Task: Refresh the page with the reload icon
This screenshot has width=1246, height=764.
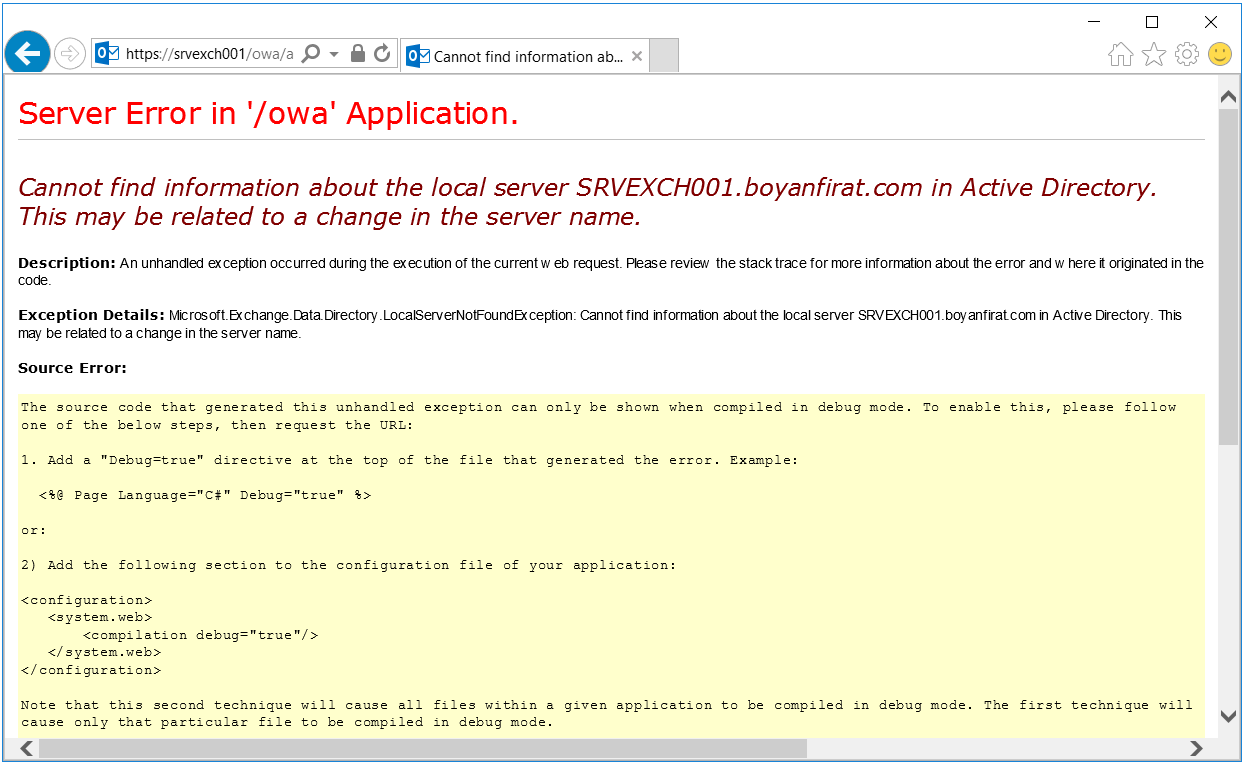Action: tap(382, 54)
